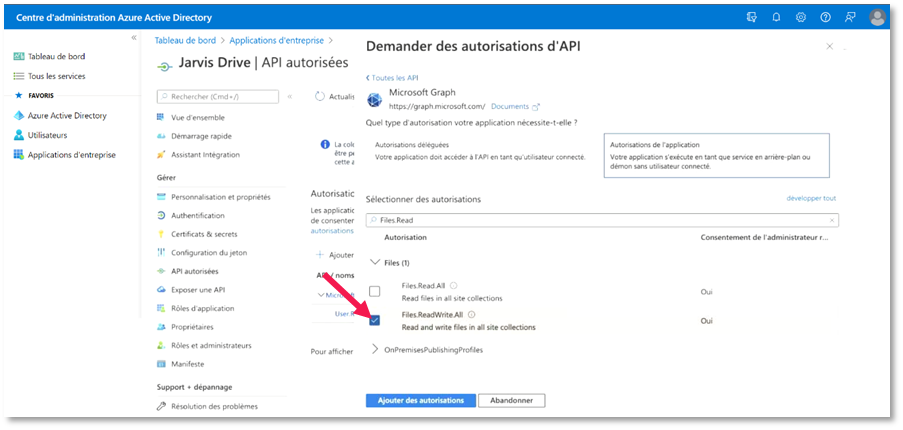
Task: Go back via Toutes les API link
Action: tap(392, 78)
